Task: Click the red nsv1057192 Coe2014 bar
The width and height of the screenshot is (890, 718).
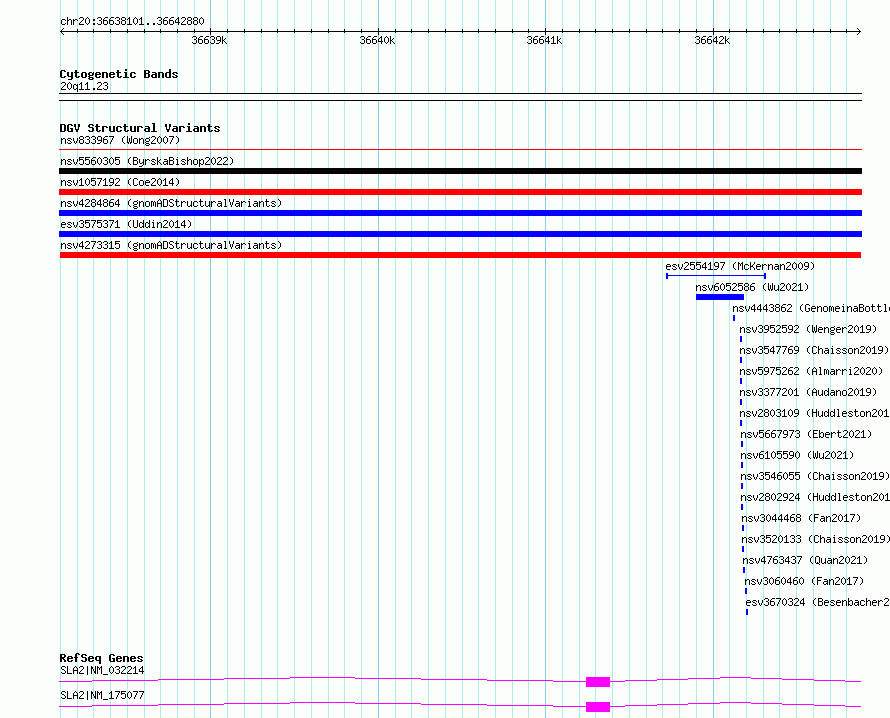Action: pos(460,192)
